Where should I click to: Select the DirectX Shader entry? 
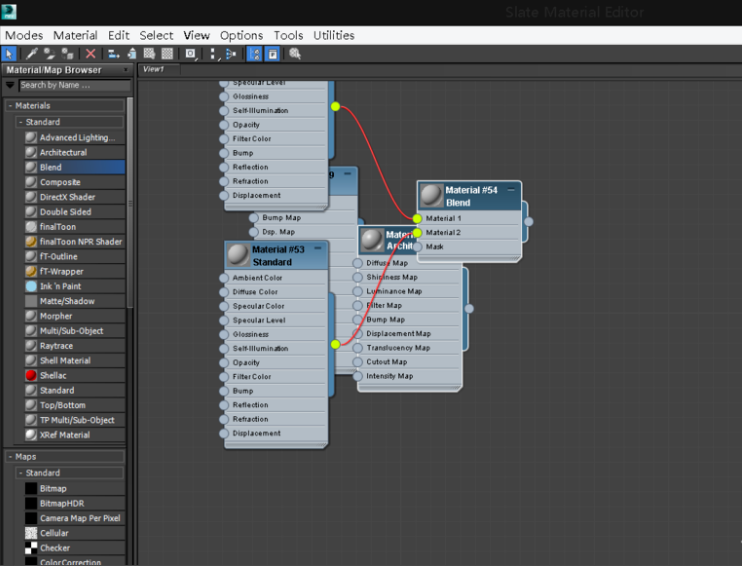75,197
